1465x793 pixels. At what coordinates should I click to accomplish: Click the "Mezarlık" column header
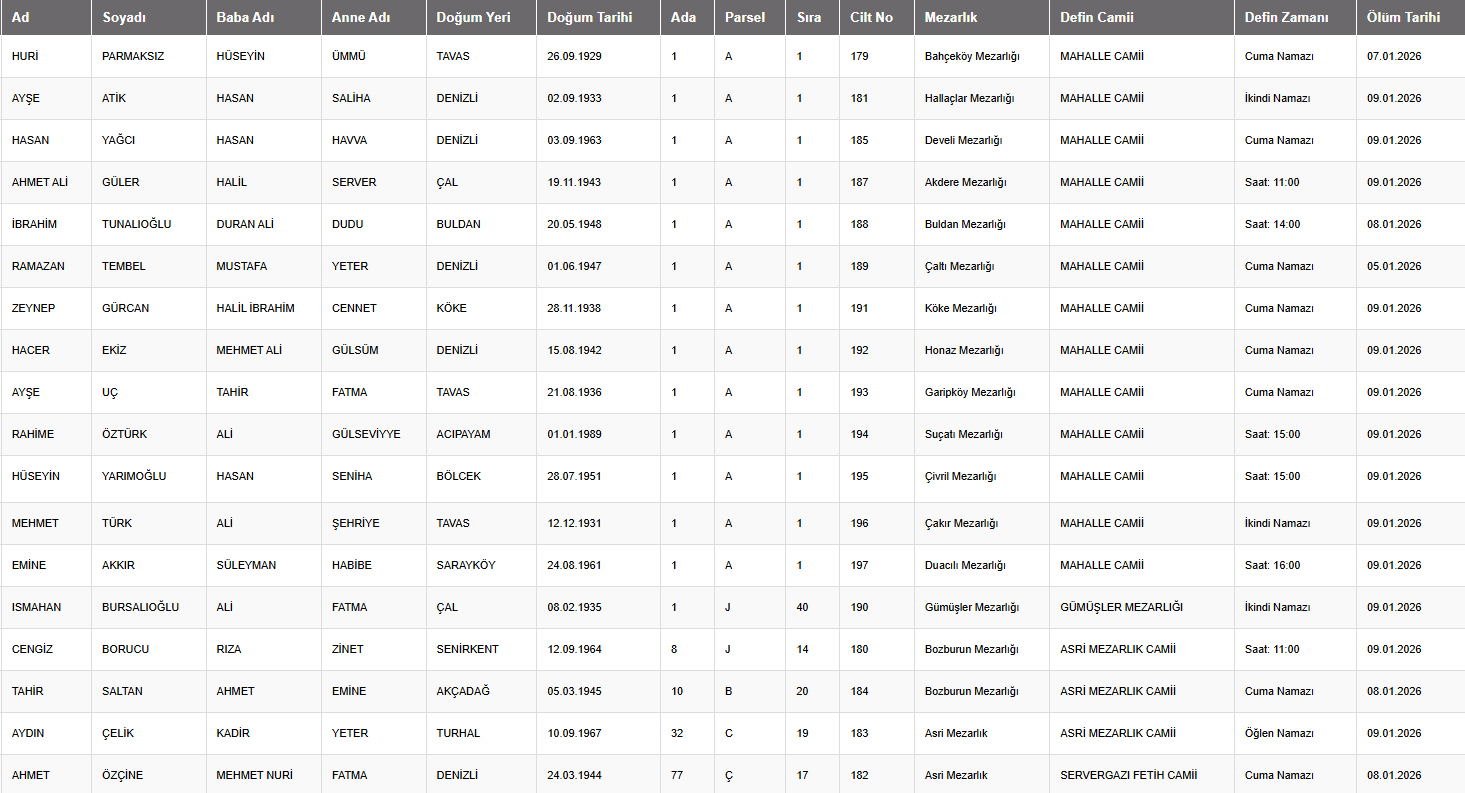[x=951, y=17]
